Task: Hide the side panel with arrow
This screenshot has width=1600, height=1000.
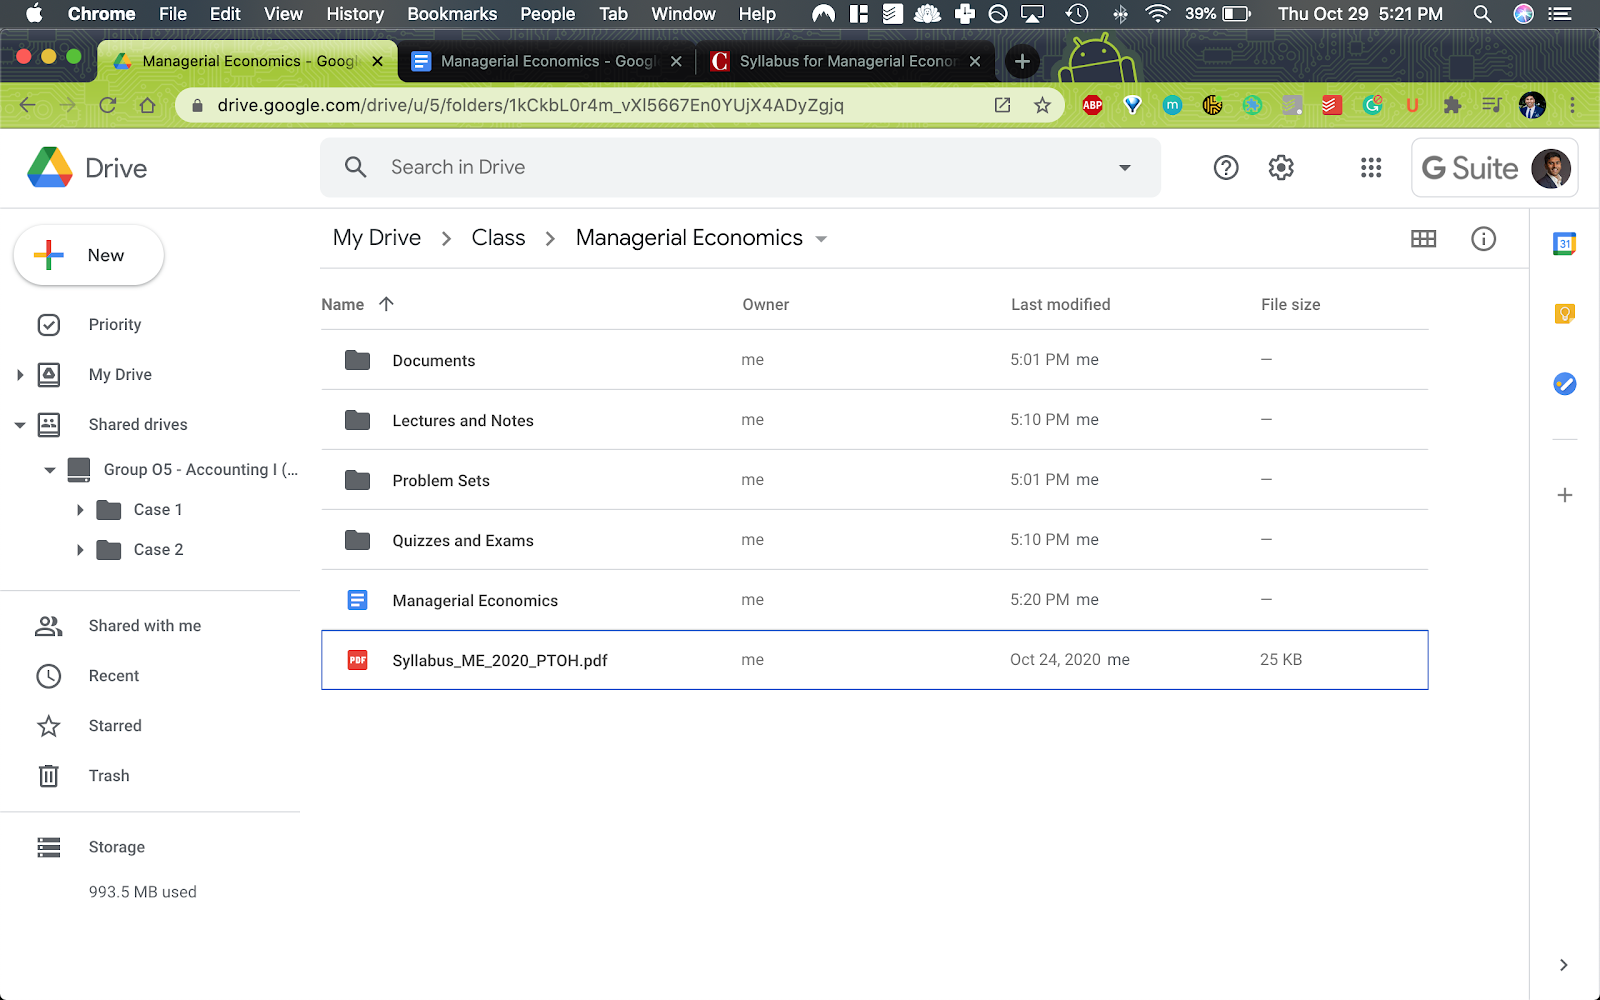Action: (x=1563, y=965)
